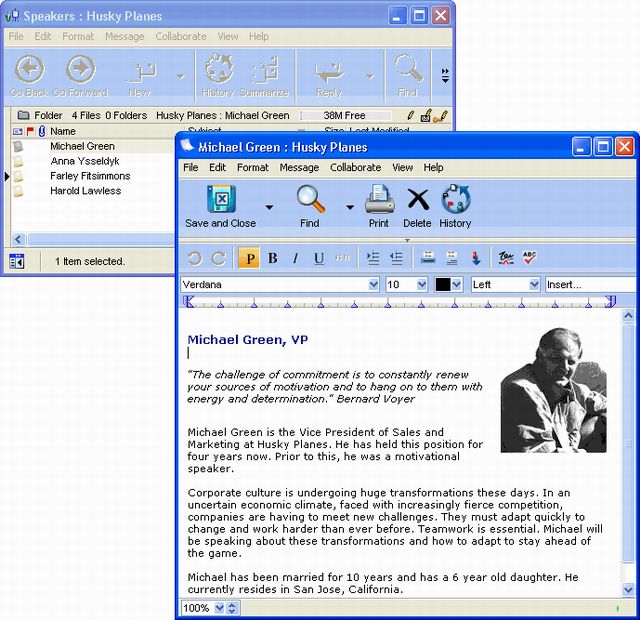Click the increase indent icon

[373, 258]
